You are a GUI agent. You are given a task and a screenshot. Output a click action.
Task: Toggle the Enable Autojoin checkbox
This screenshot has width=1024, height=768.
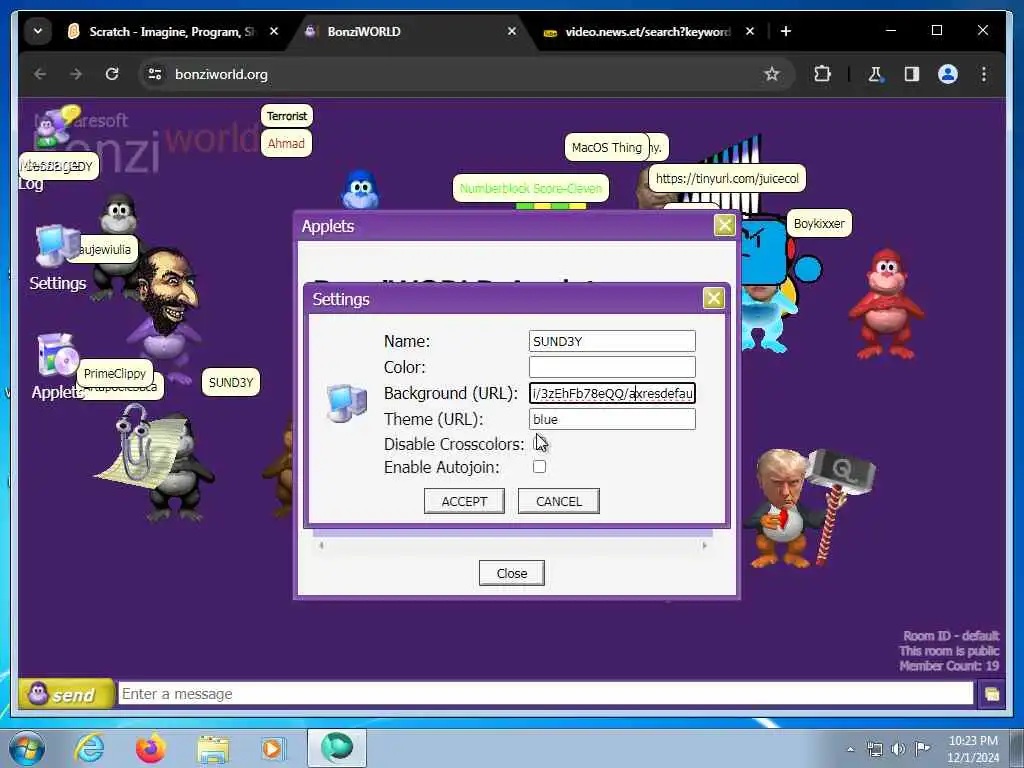(539, 467)
